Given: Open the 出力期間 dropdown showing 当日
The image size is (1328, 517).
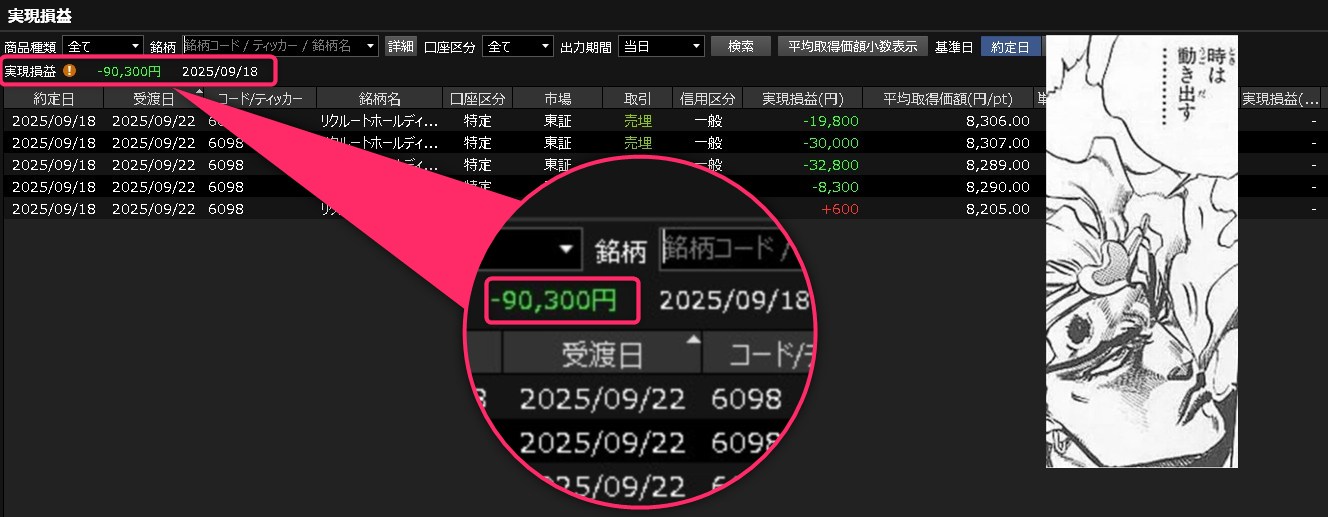Looking at the screenshot, I should click(x=661, y=46).
